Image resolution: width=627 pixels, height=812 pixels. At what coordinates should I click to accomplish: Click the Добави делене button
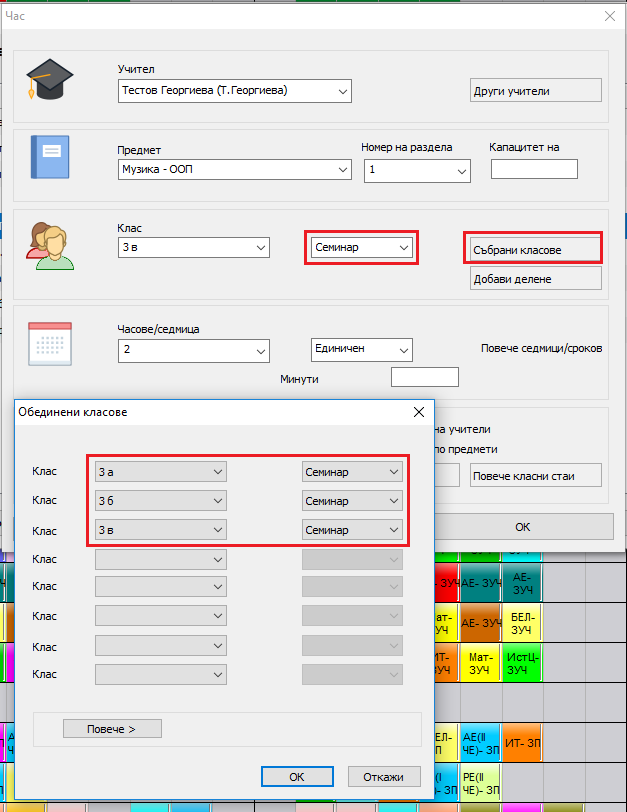(x=535, y=279)
